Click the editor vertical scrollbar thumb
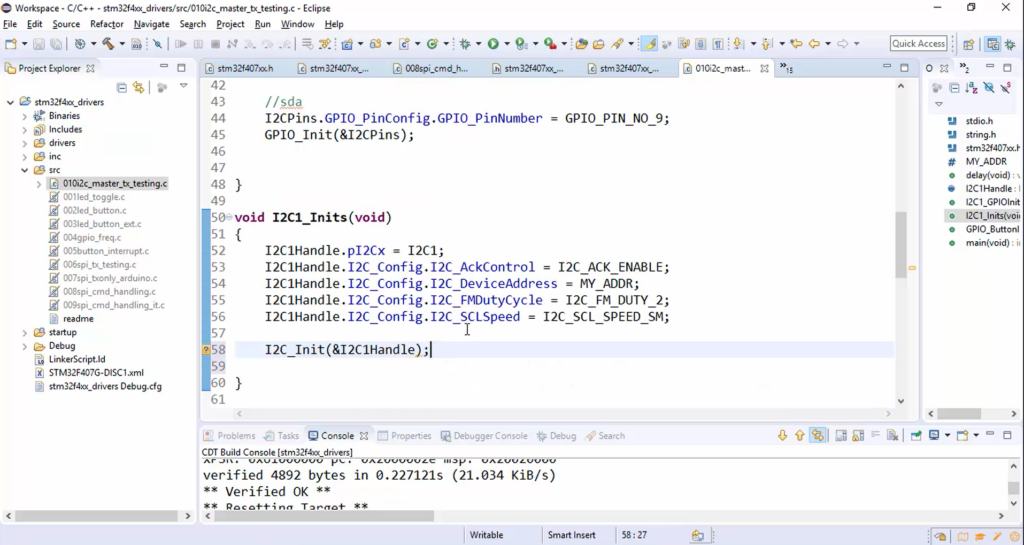This screenshot has width=1024, height=545. (901, 245)
